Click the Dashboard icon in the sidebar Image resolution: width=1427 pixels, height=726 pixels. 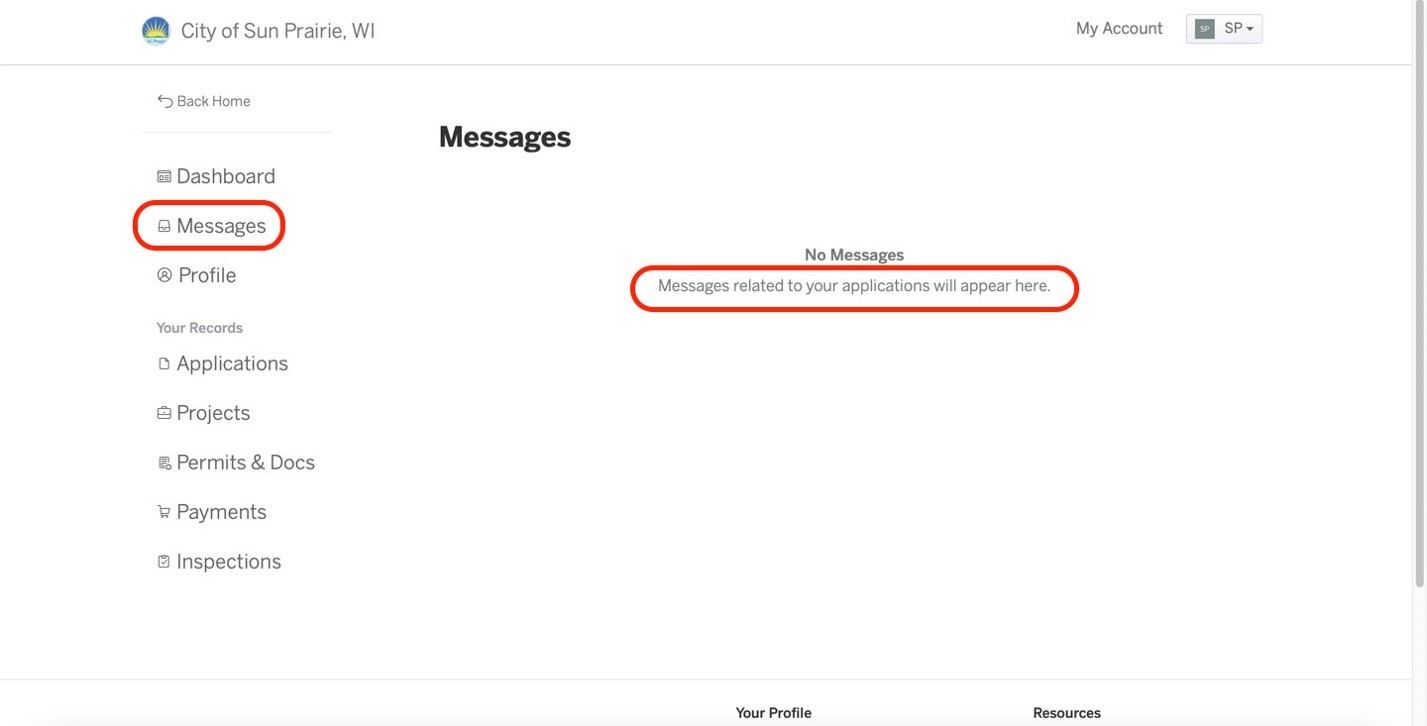(x=164, y=177)
